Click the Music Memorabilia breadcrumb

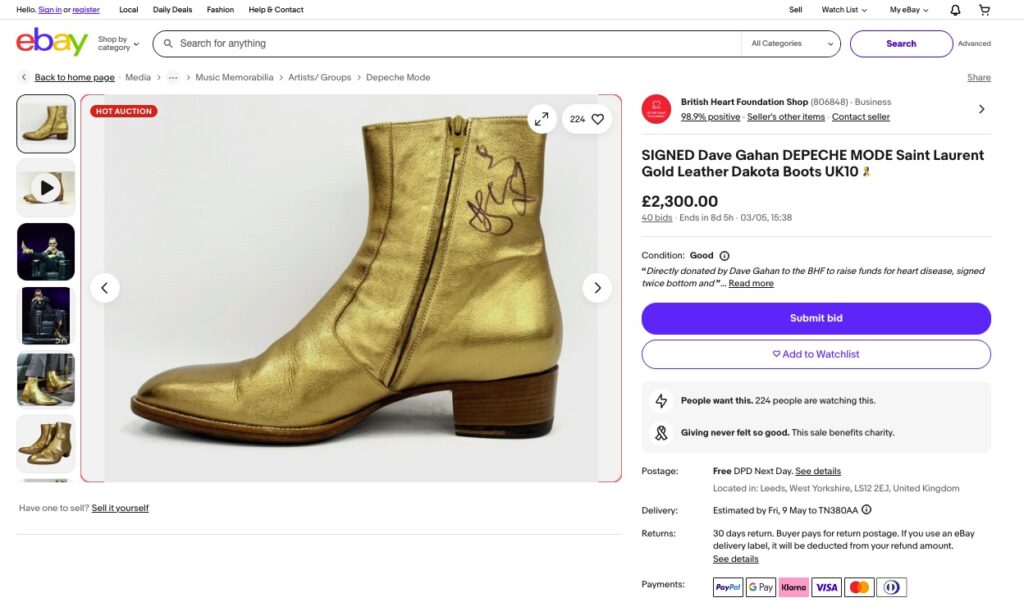(234, 77)
